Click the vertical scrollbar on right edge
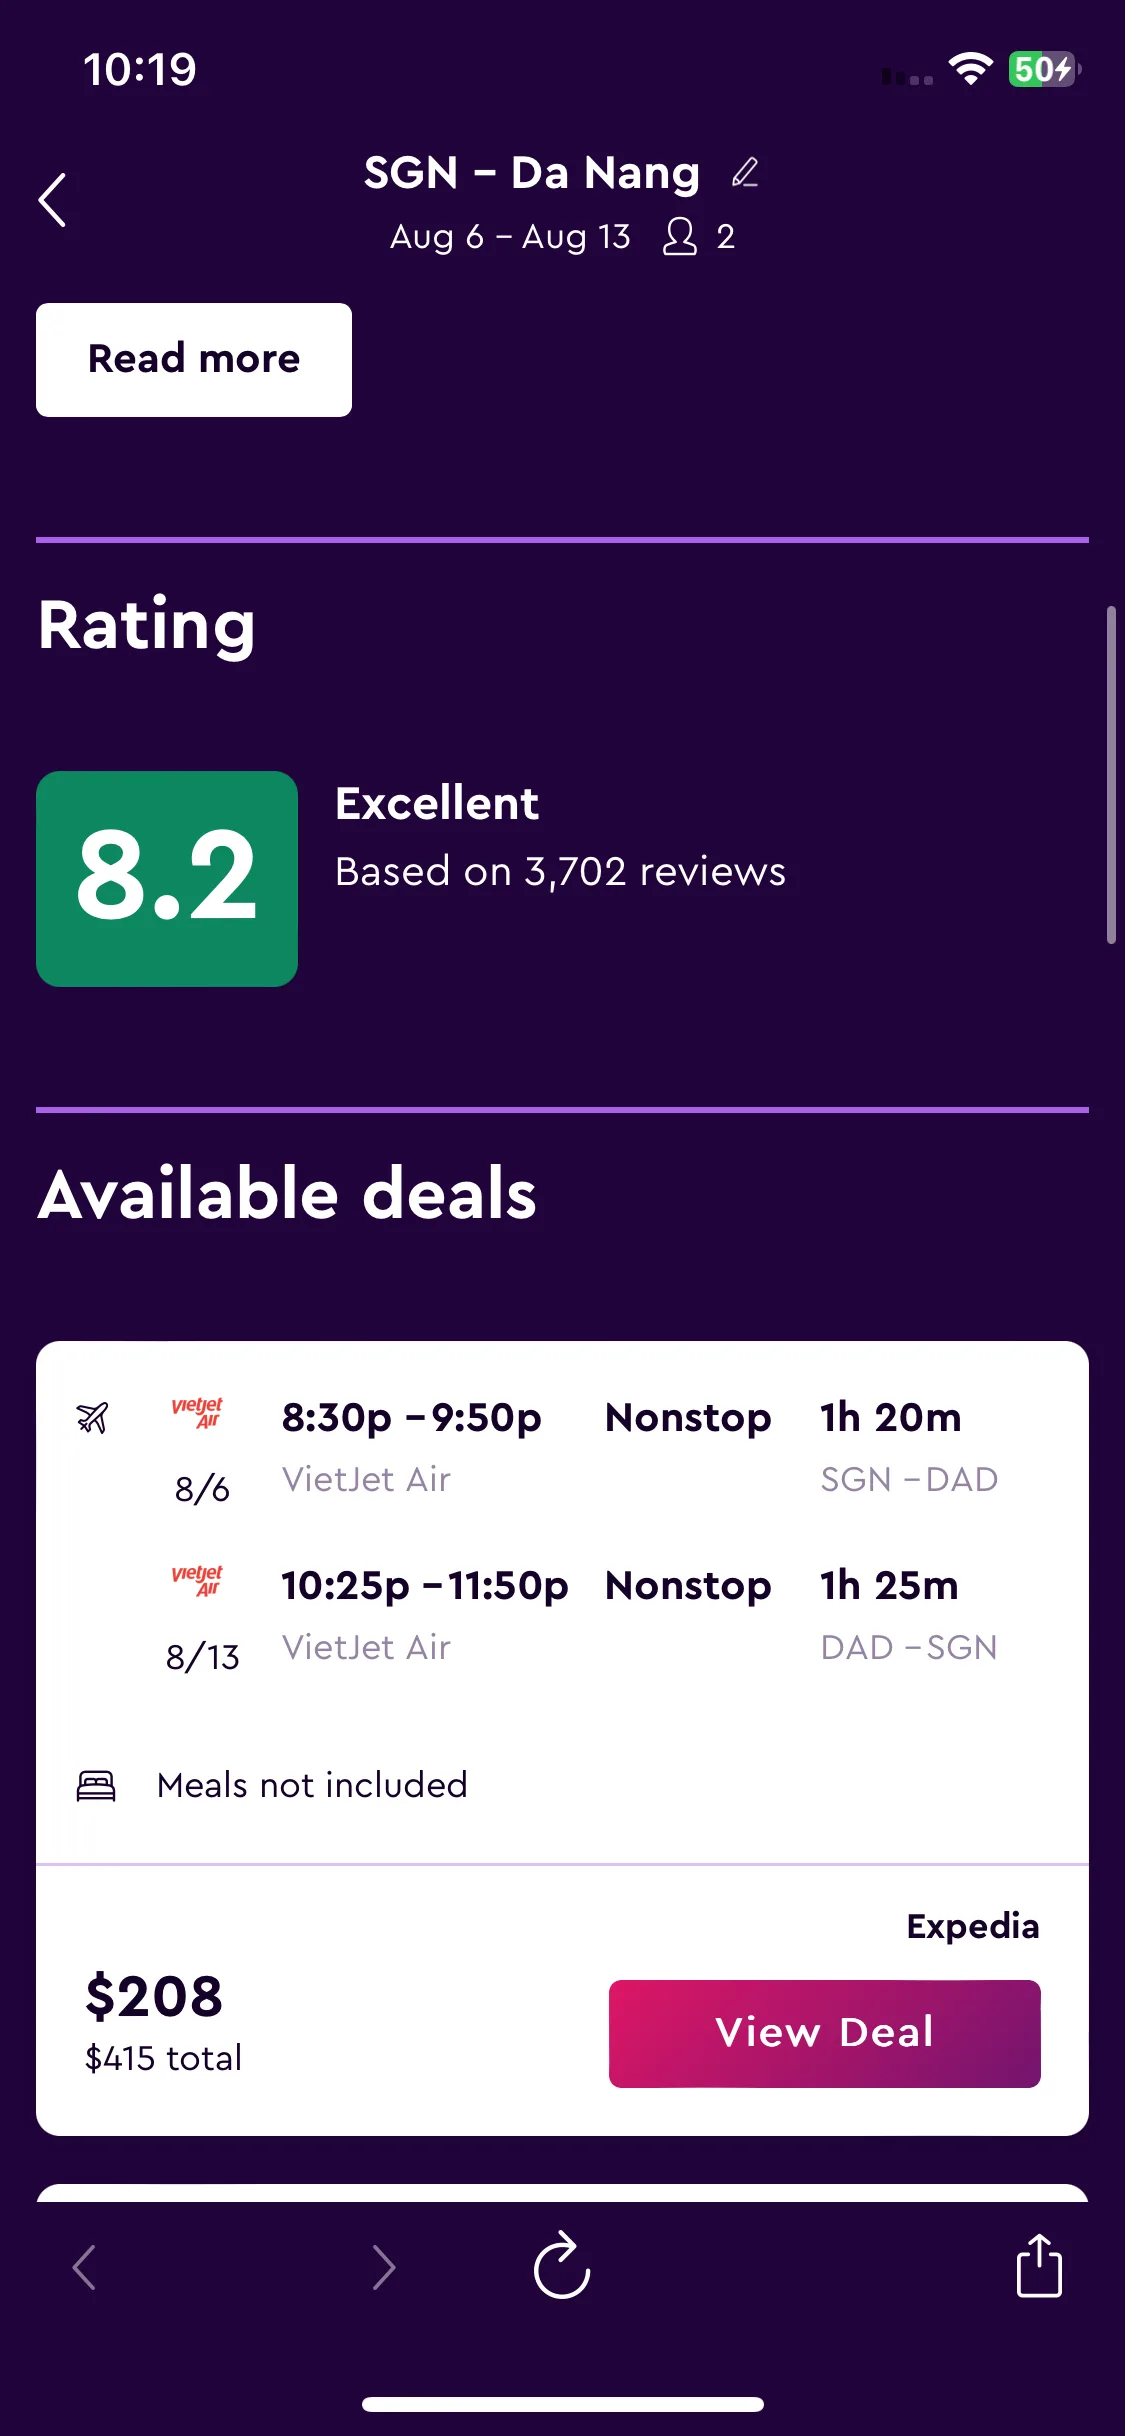Viewport: 1125px width, 2436px height. (x=1111, y=775)
